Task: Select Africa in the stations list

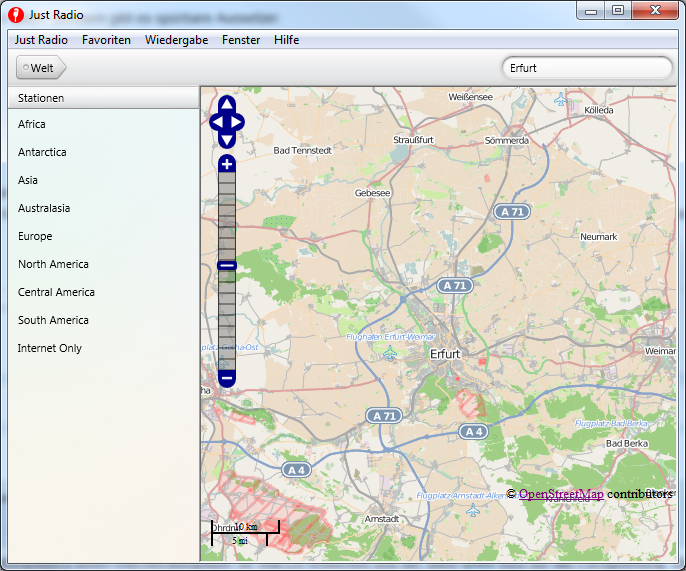Action: pyautogui.click(x=104, y=124)
